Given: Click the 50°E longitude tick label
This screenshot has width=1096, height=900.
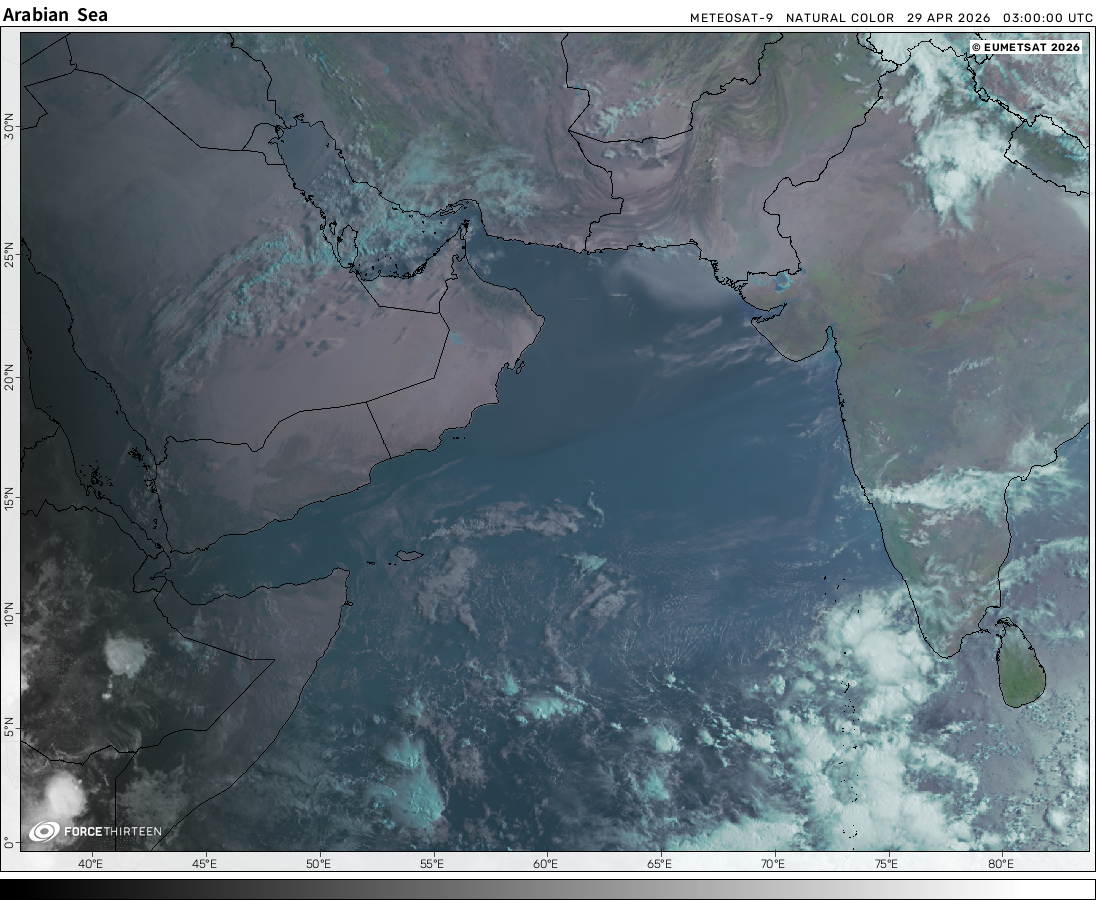Looking at the screenshot, I should click(318, 864).
